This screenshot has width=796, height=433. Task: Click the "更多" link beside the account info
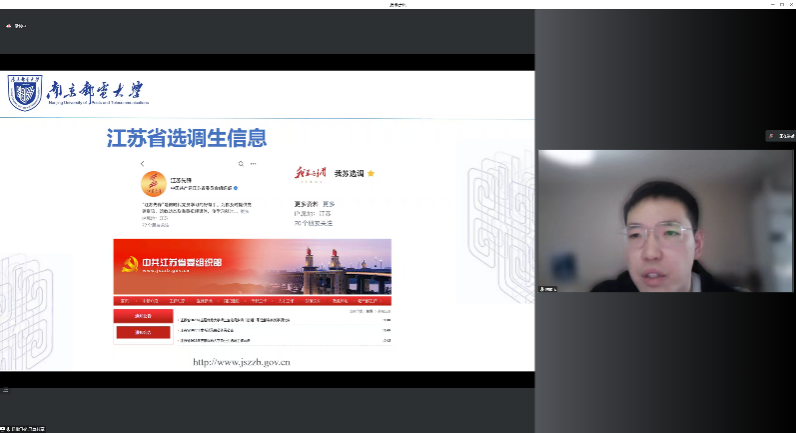coord(329,203)
